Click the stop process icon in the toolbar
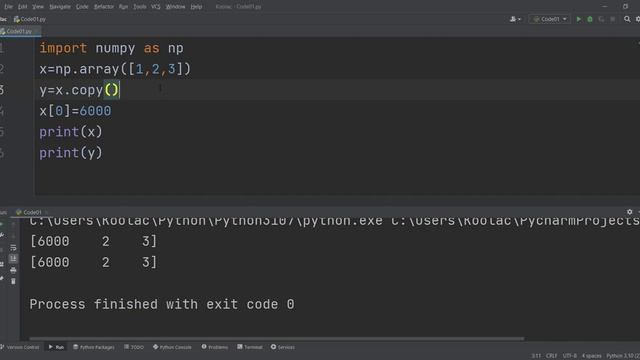Image resolution: width=640 pixels, height=360 pixels. [x=613, y=19]
